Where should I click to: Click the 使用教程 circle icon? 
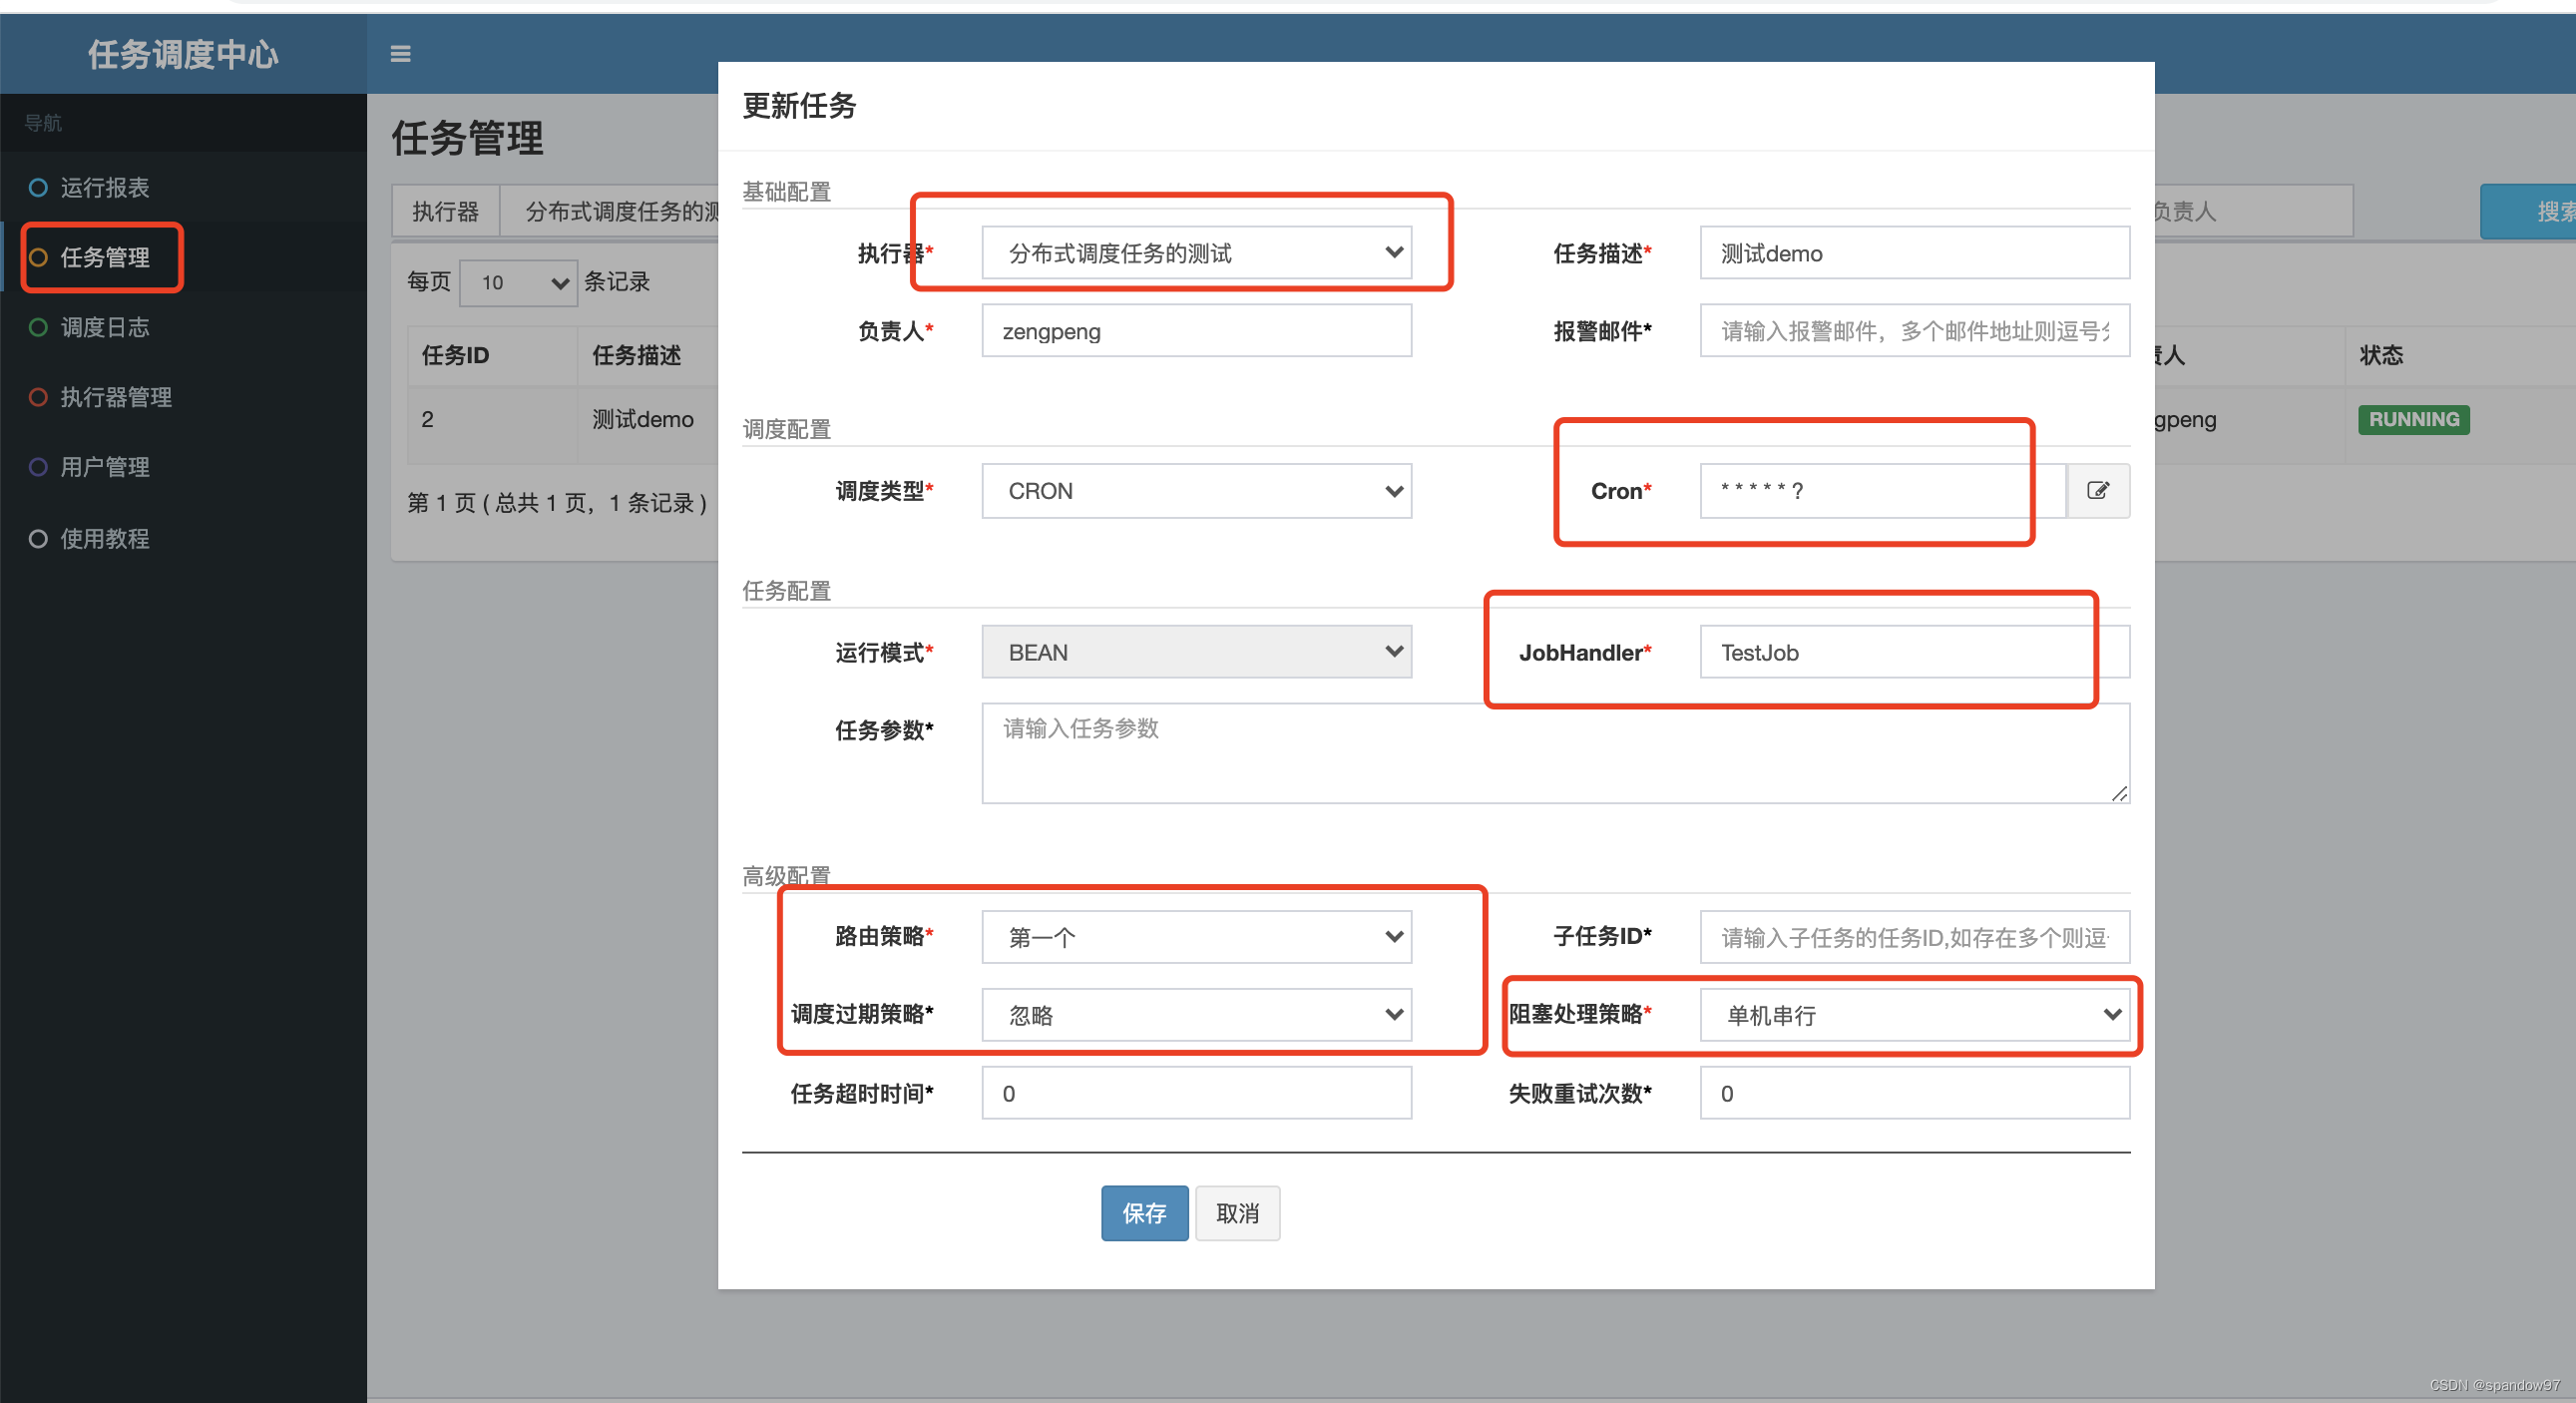tap(38, 539)
